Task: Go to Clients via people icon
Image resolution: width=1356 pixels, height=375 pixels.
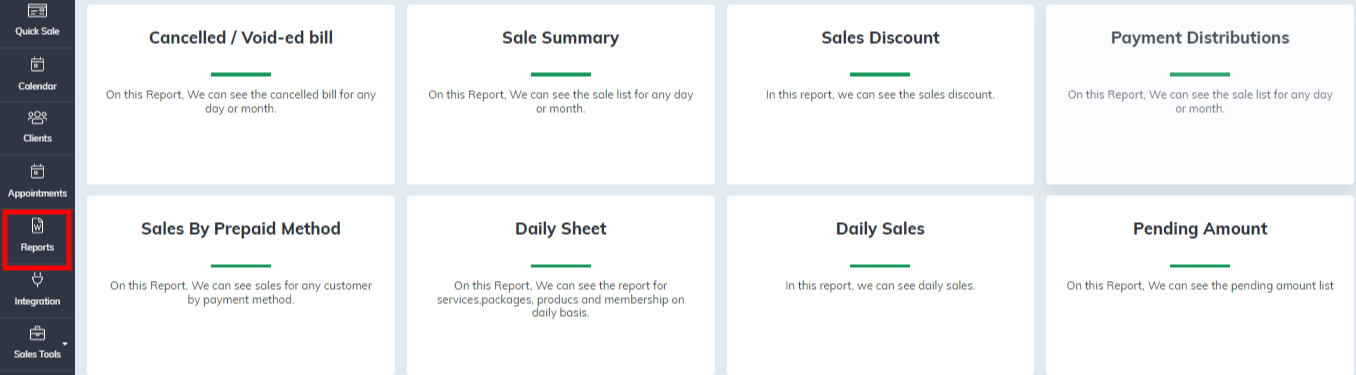Action: coord(37,118)
